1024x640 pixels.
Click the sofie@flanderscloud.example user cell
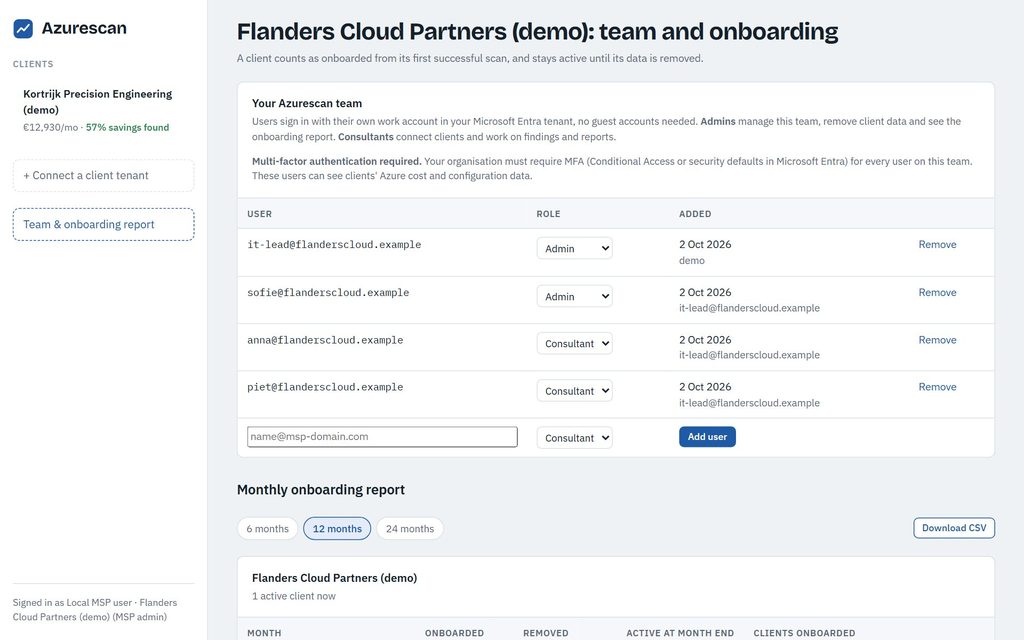[x=328, y=293]
